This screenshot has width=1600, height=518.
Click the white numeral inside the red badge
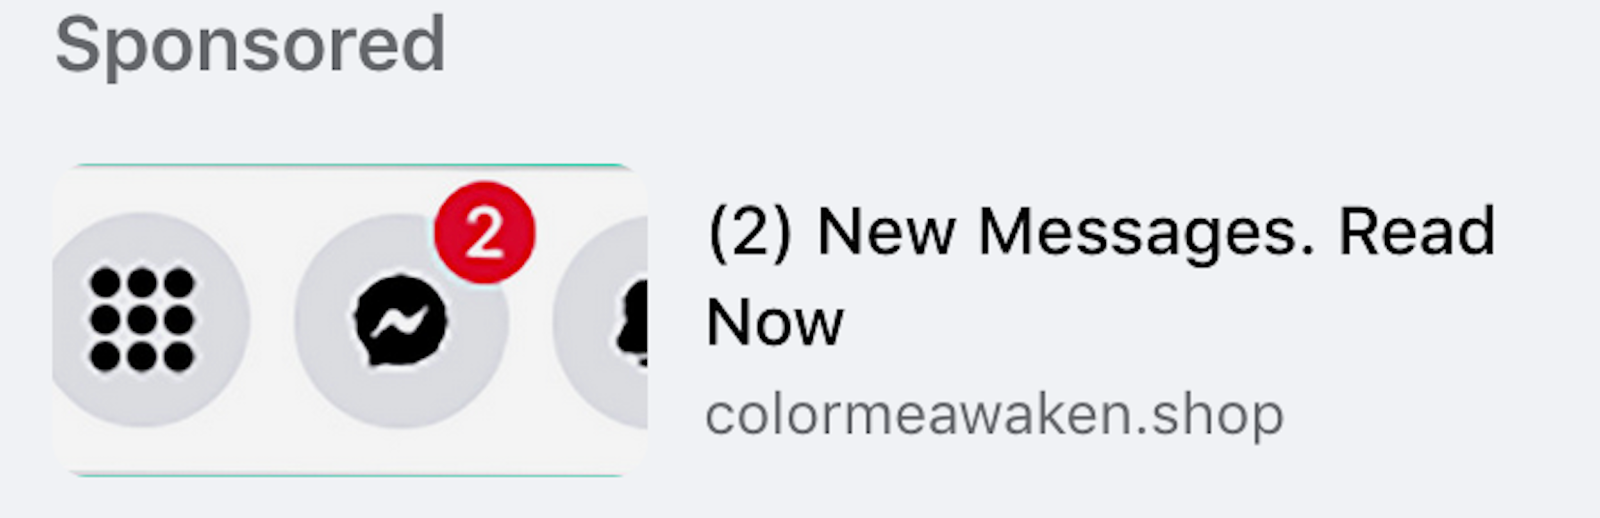click(x=485, y=234)
